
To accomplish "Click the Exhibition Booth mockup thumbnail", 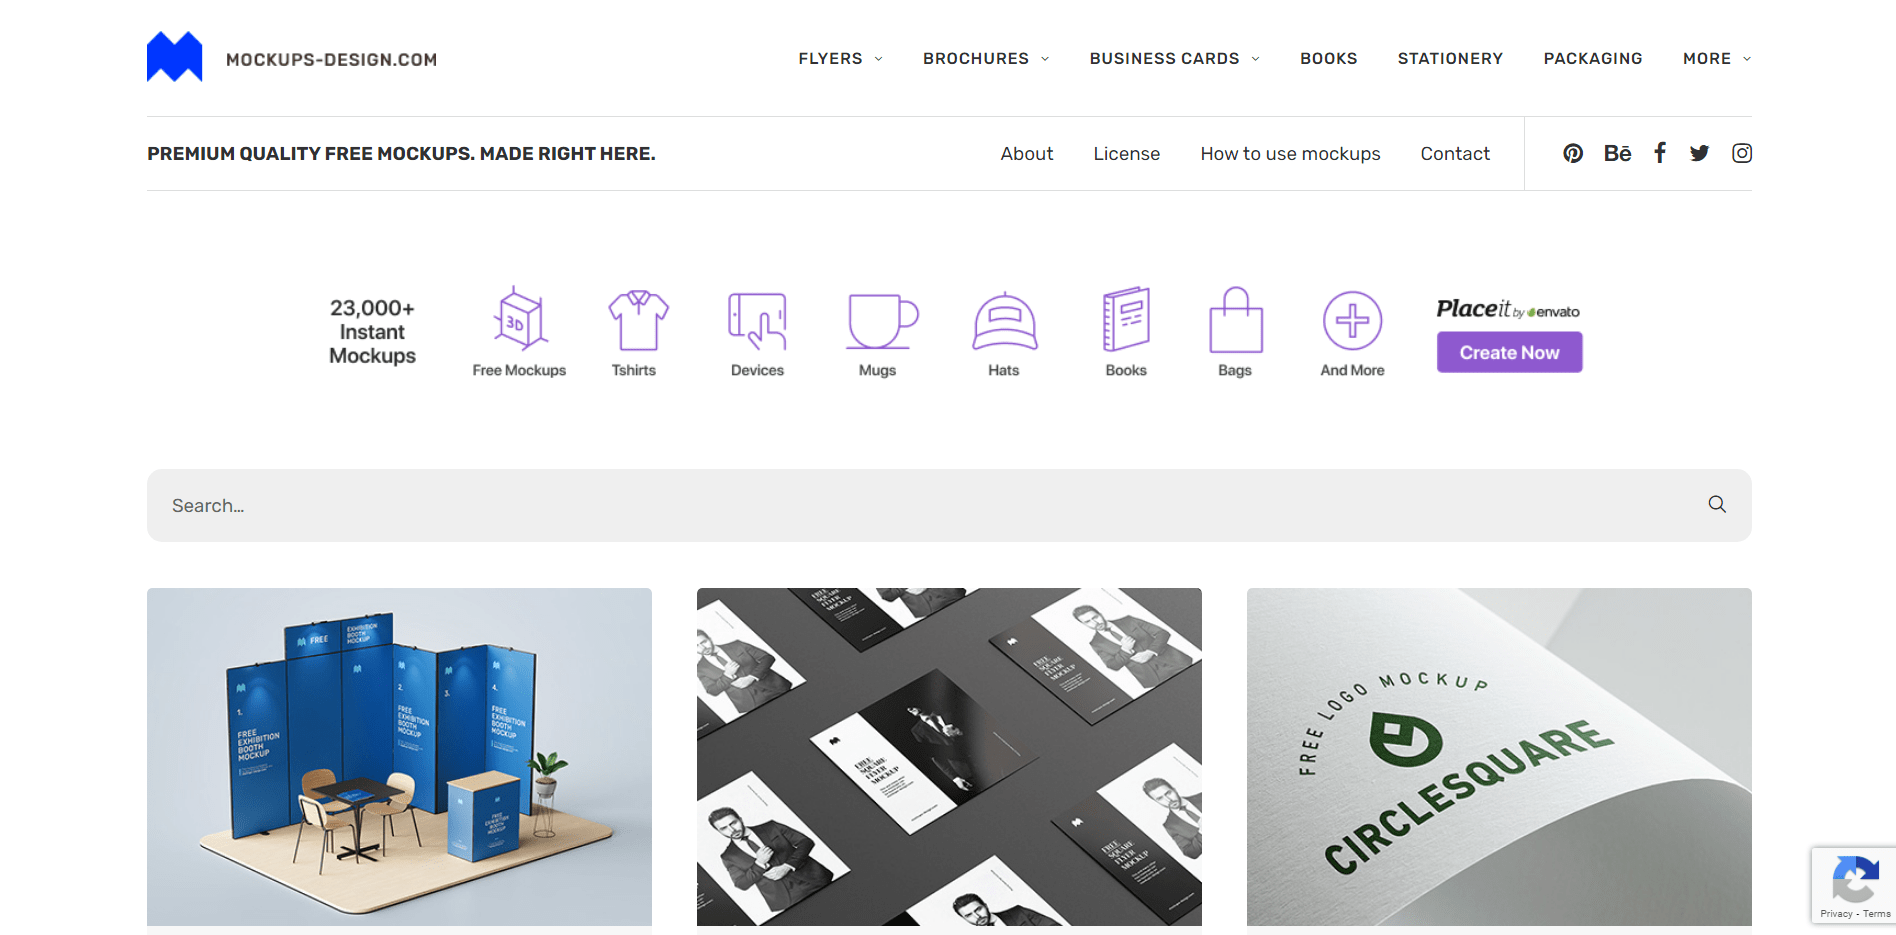I will [x=398, y=757].
